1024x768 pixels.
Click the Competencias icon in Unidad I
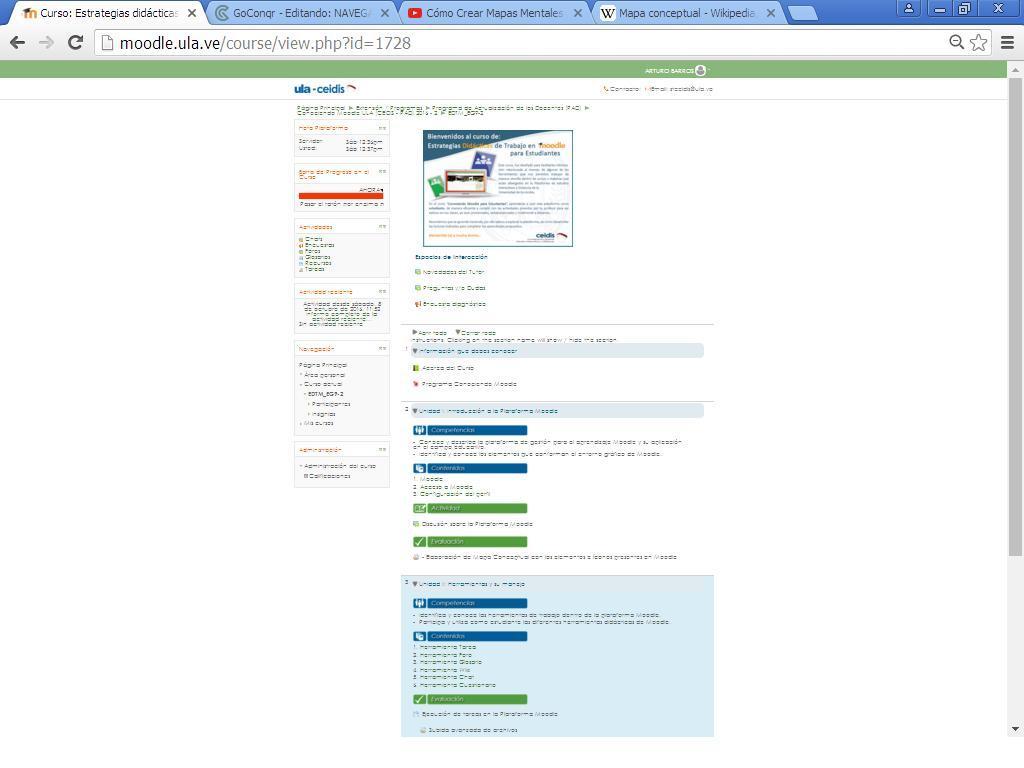coord(419,430)
